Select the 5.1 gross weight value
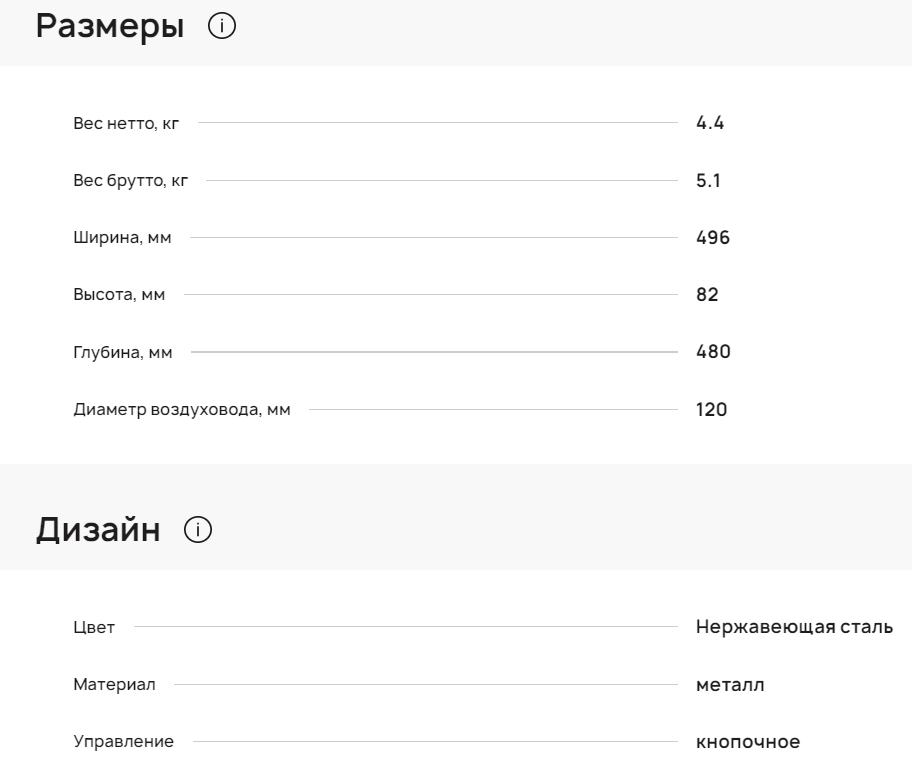912x773 pixels. (708, 181)
